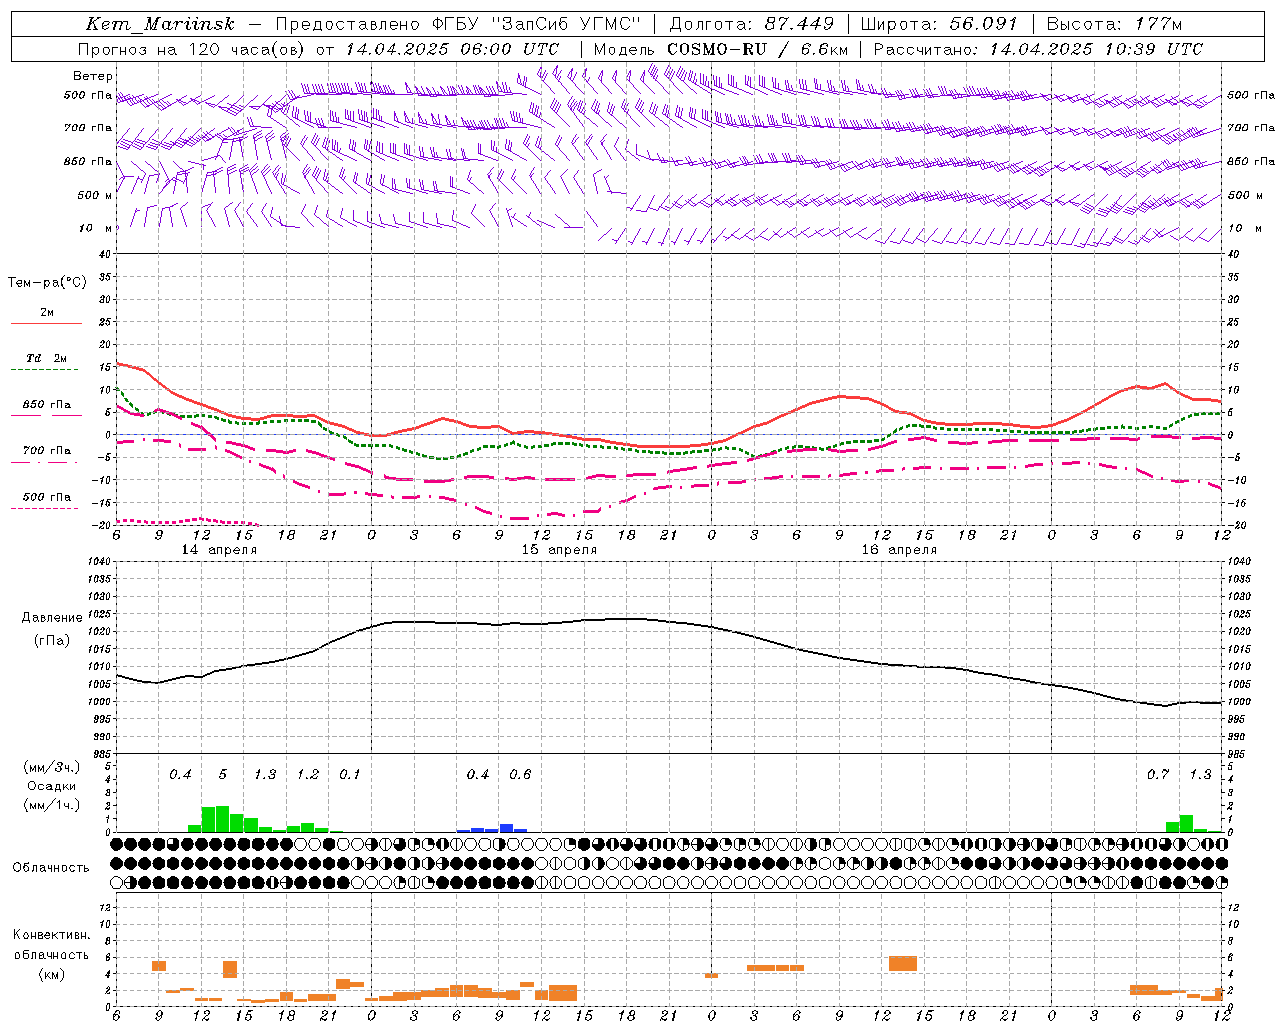Viewport: 1280px width, 1024px height.
Task: Click the "(км)" unit label
Action: pyautogui.click(x=51, y=974)
